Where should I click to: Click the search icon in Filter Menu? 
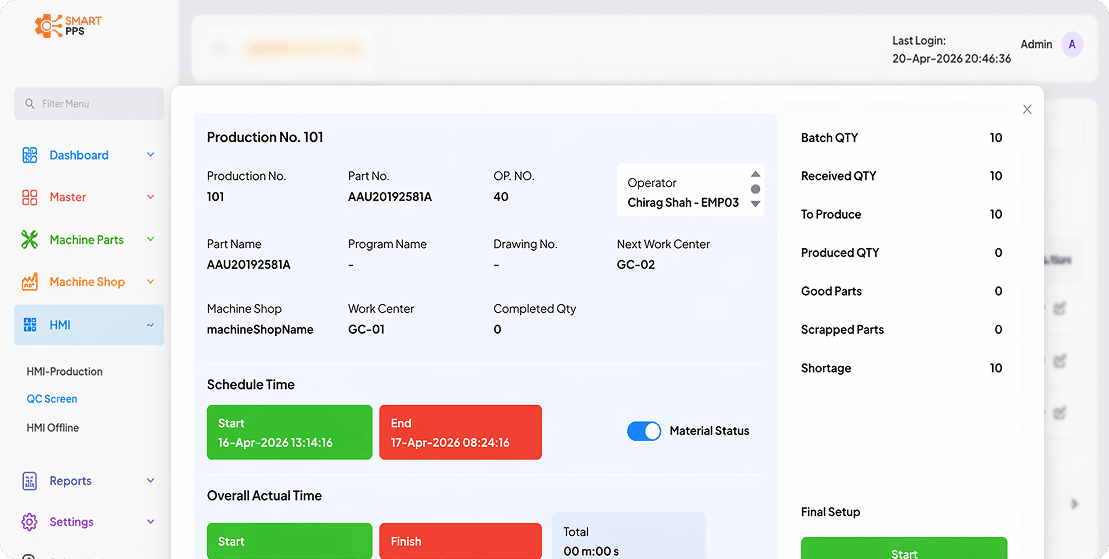point(30,104)
